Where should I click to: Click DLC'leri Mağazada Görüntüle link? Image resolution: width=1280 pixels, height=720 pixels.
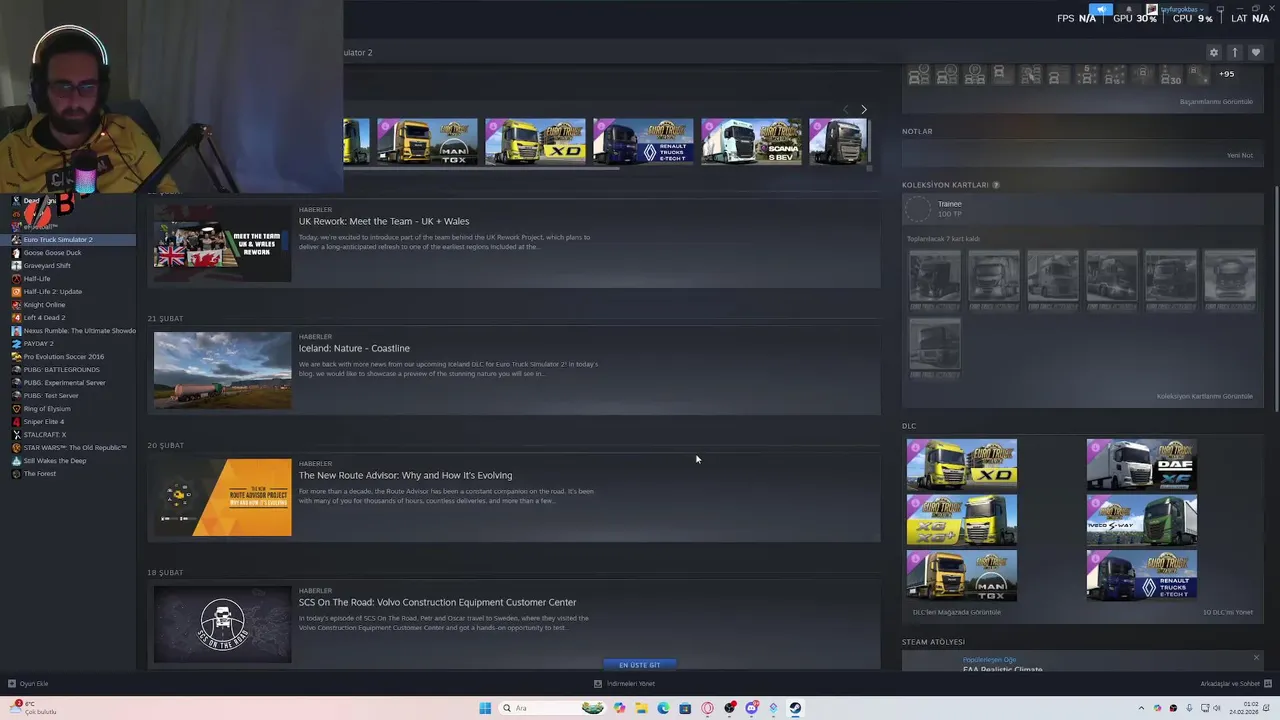tap(956, 612)
